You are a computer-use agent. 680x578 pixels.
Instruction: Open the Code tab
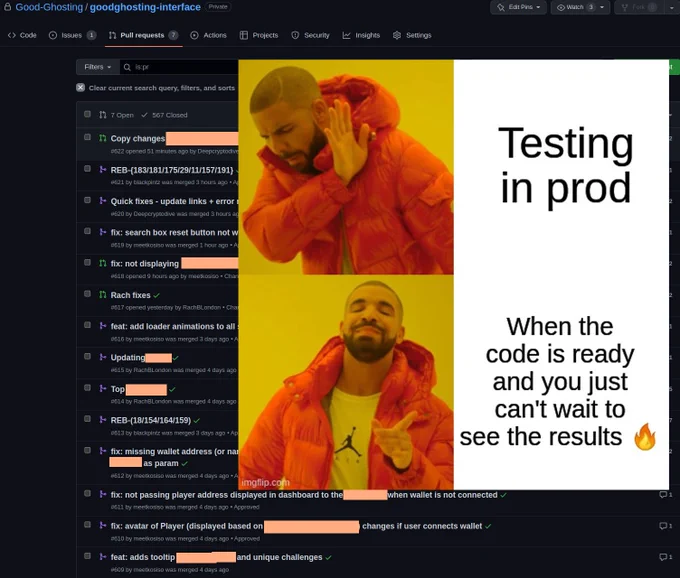[x=22, y=35]
